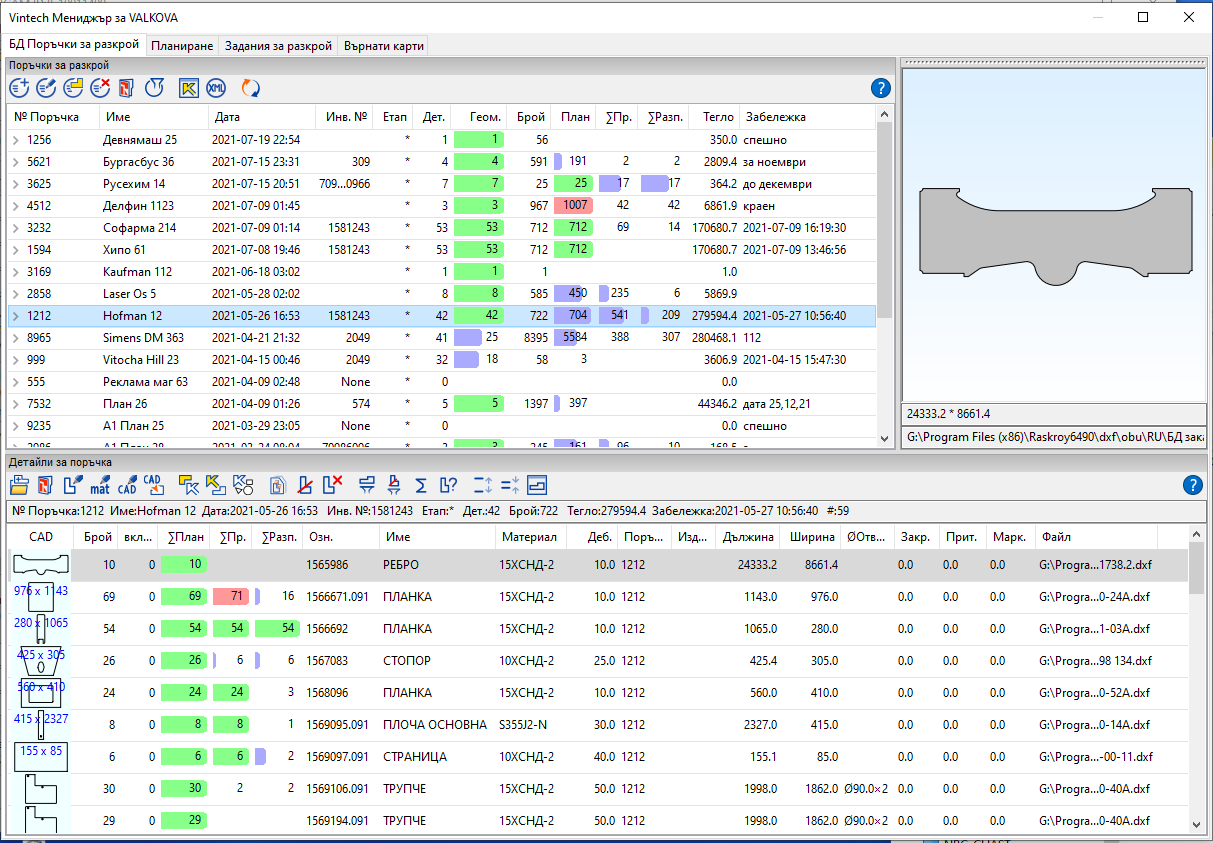The height and width of the screenshot is (843, 1213).
Task: Click the open folder icon in the details toolbar
Action: tap(19, 486)
